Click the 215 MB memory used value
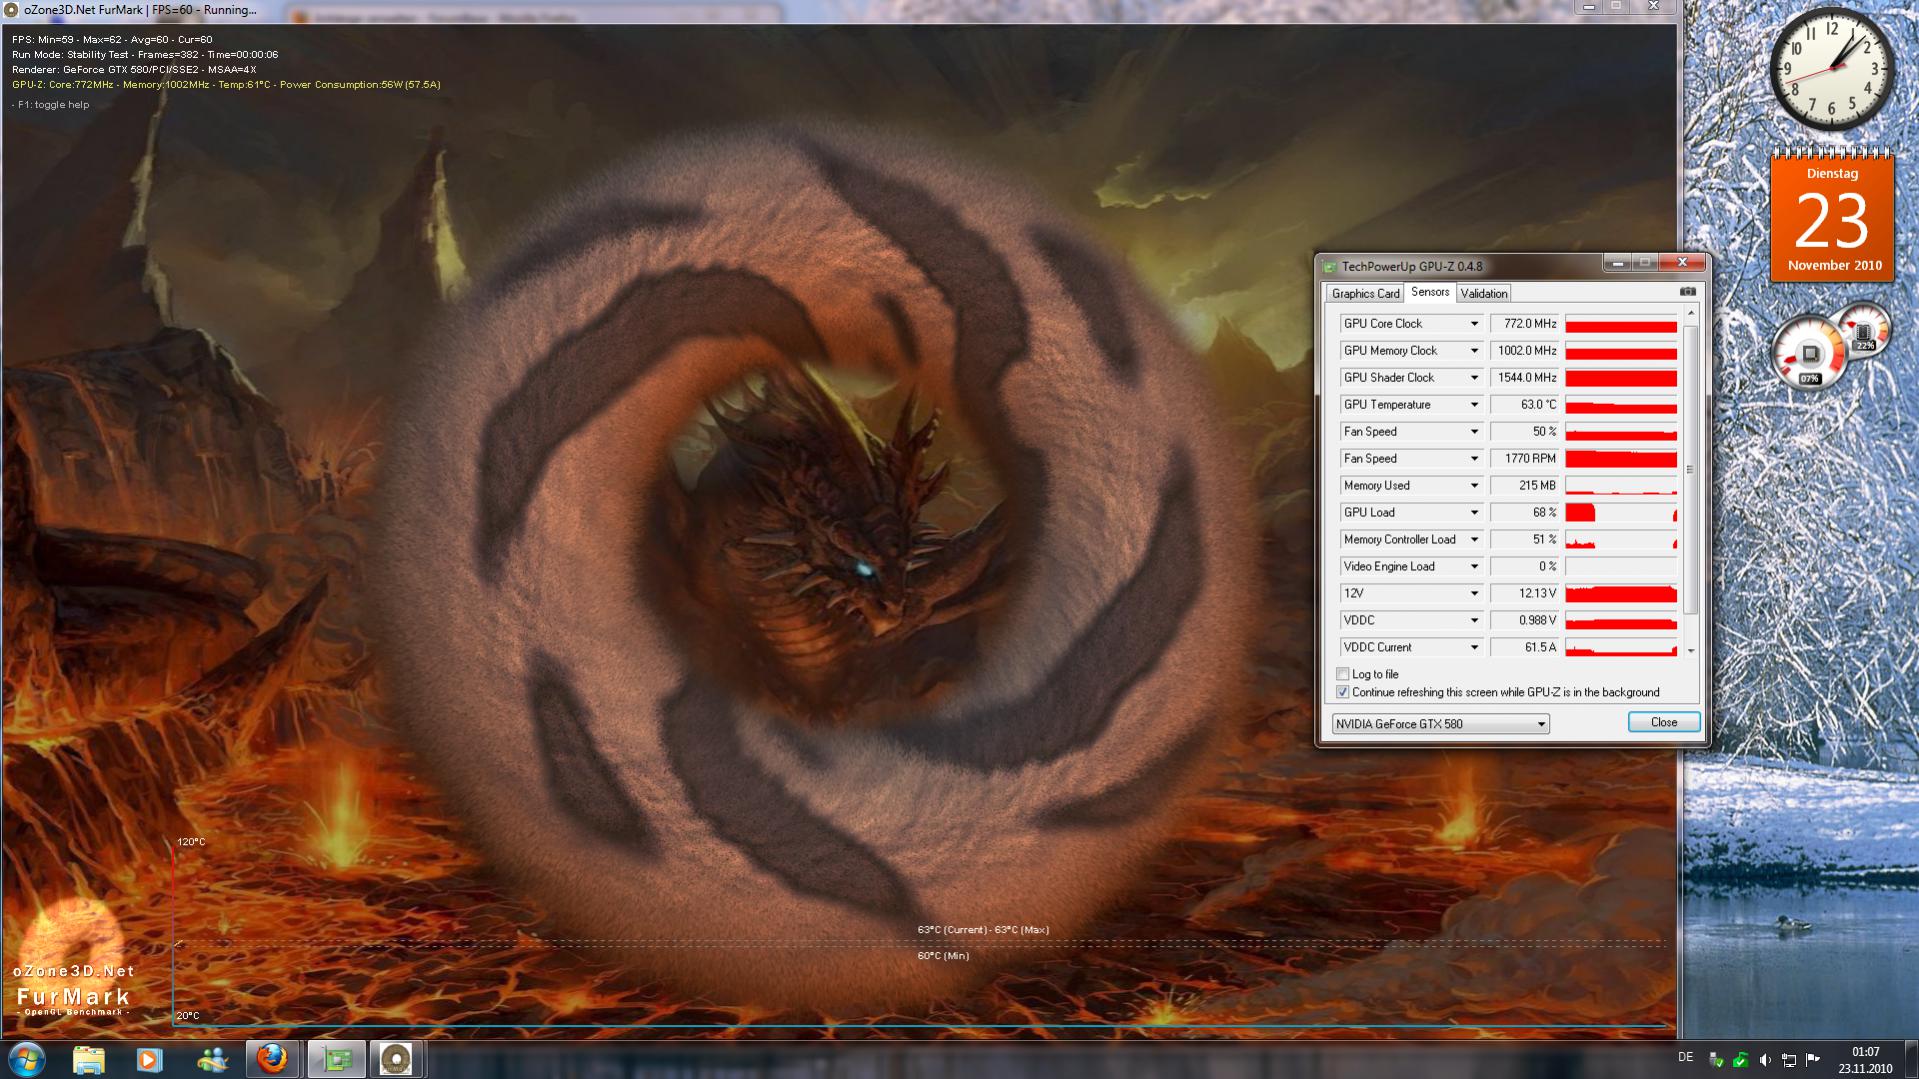This screenshot has height=1079, width=1919. pos(1524,486)
